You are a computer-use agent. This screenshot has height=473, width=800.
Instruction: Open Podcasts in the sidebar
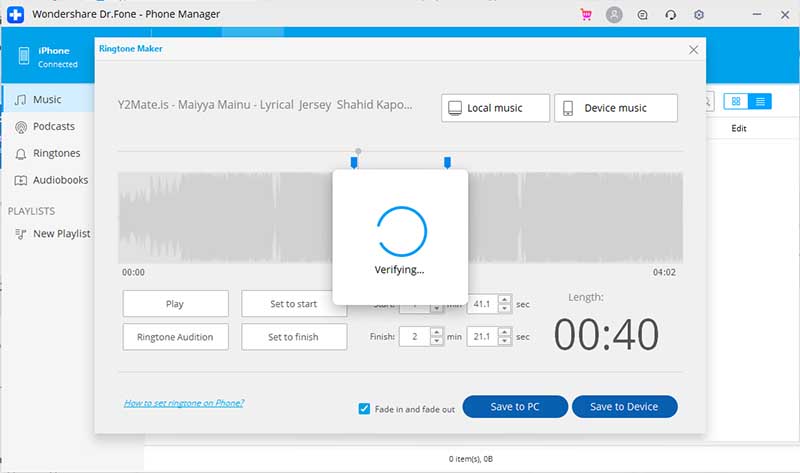(45, 127)
